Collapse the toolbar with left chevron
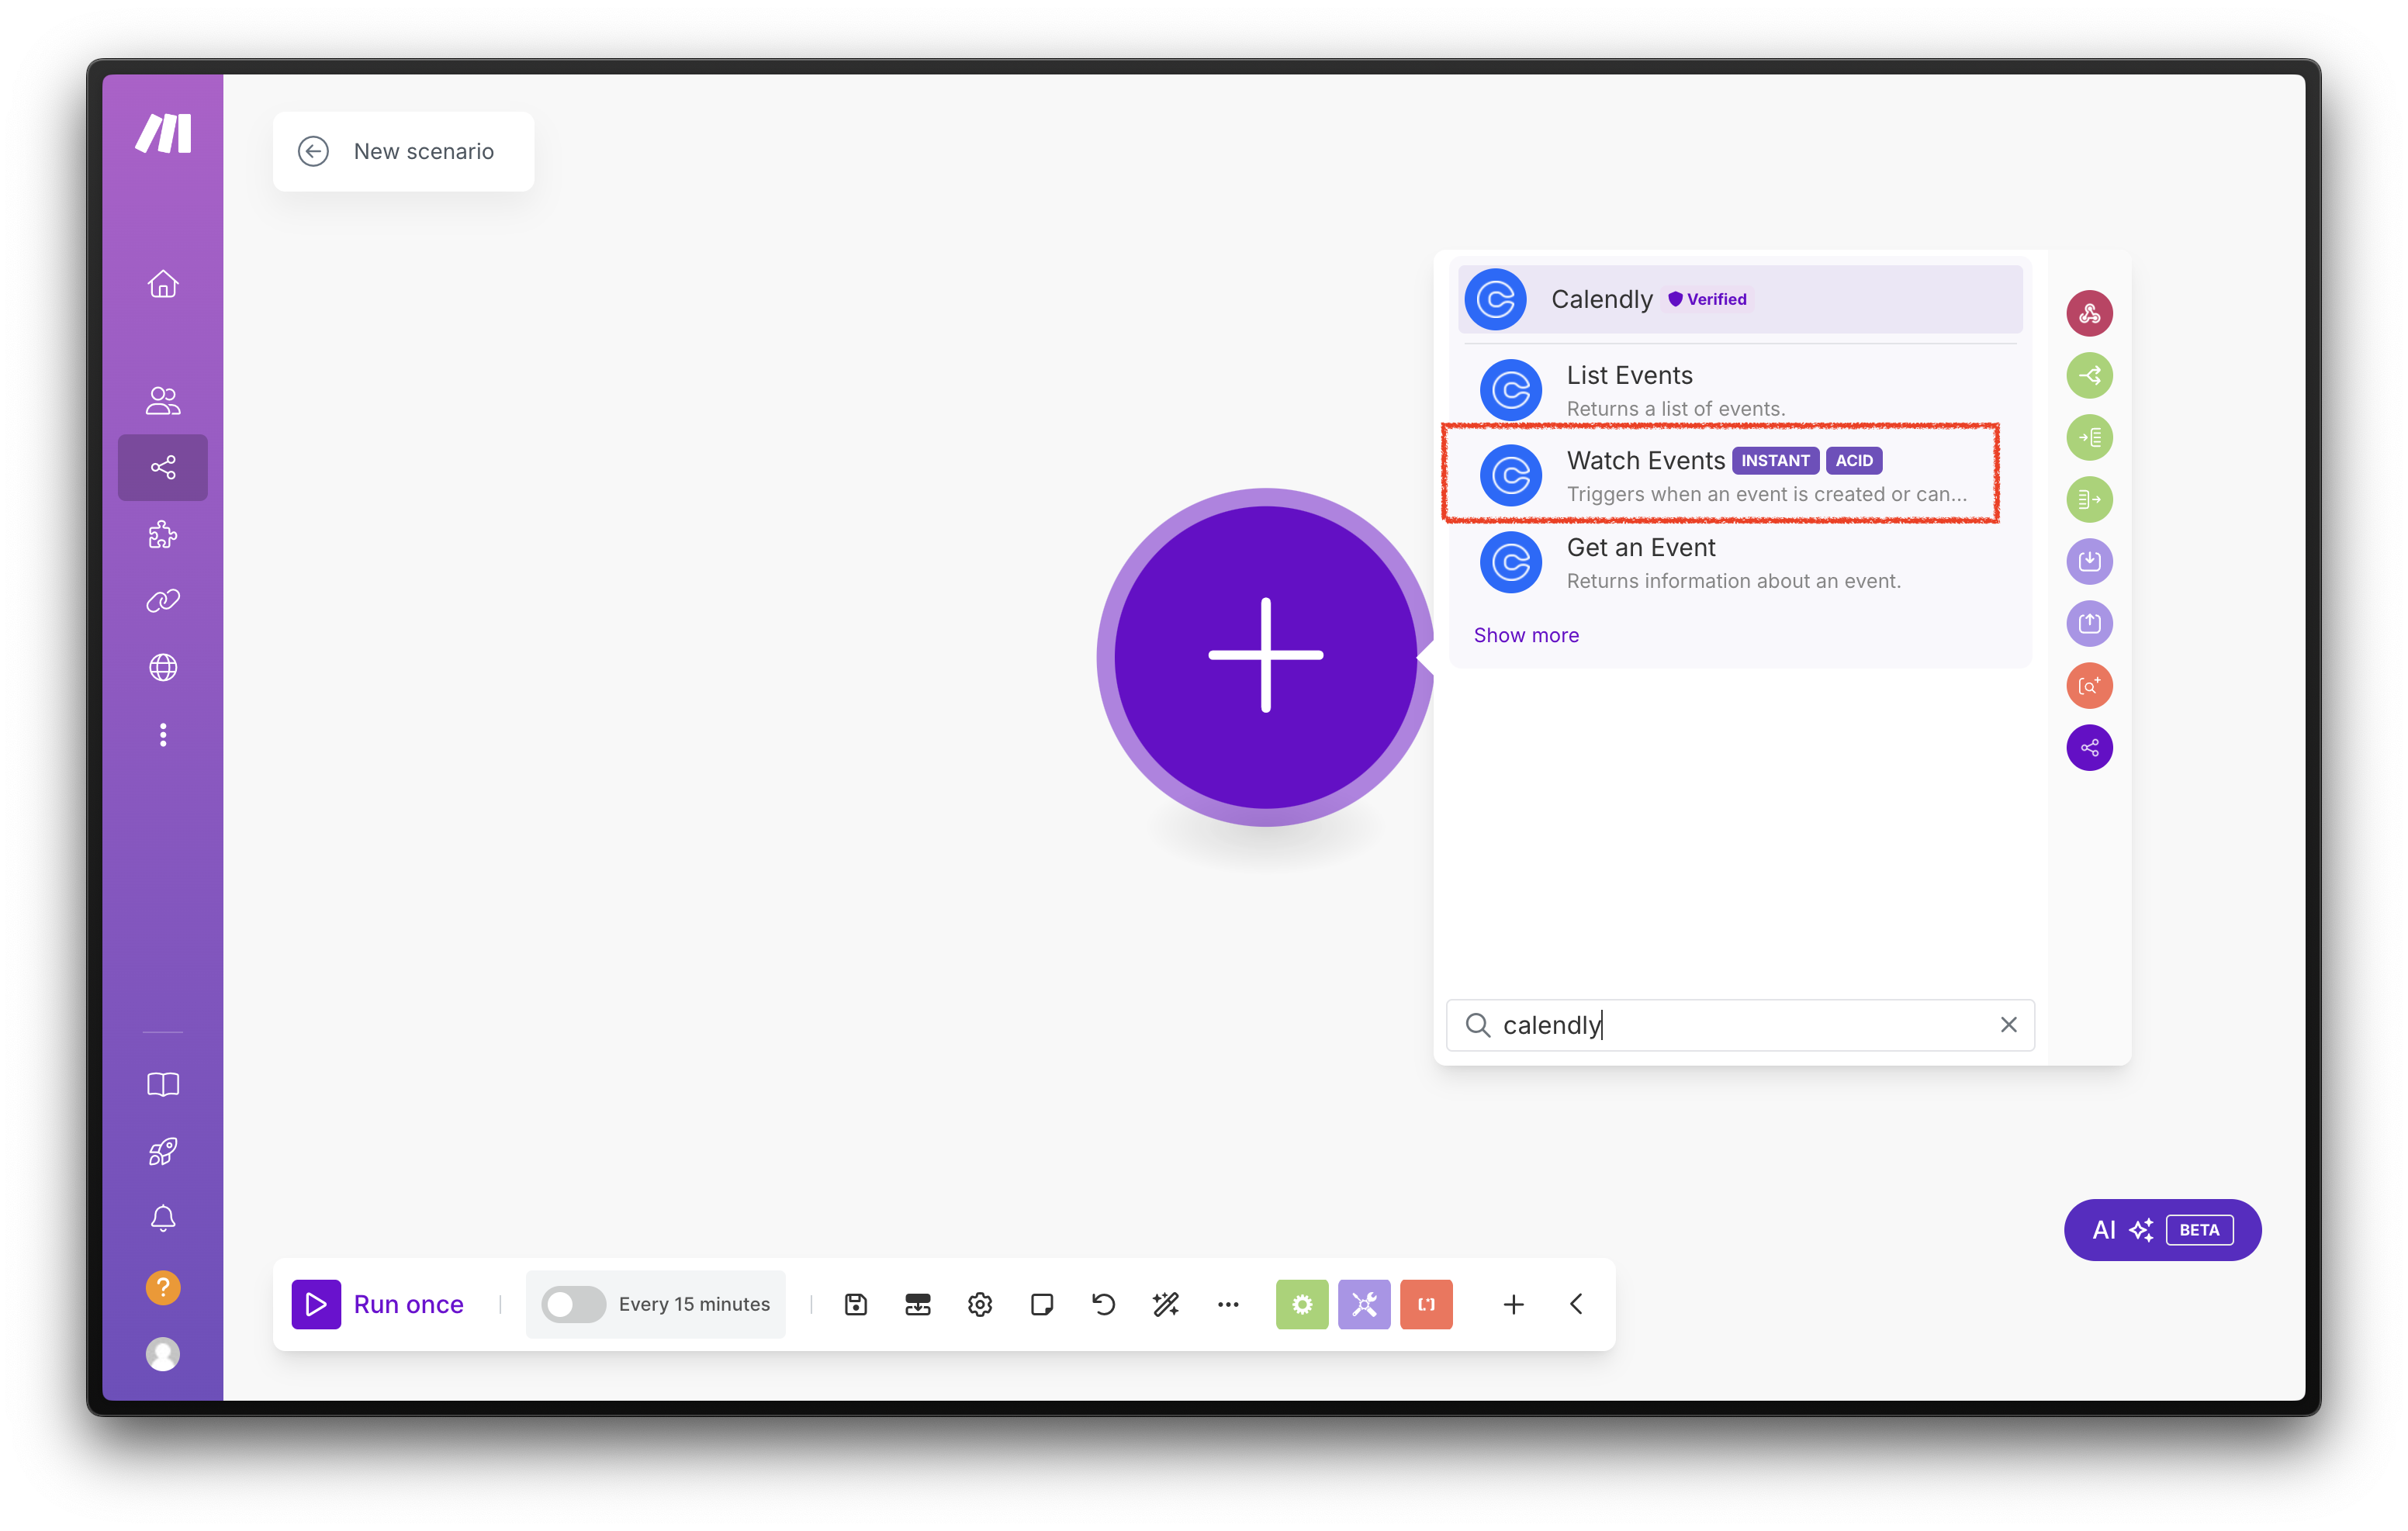This screenshot has width=2408, height=1531. 1576,1304
